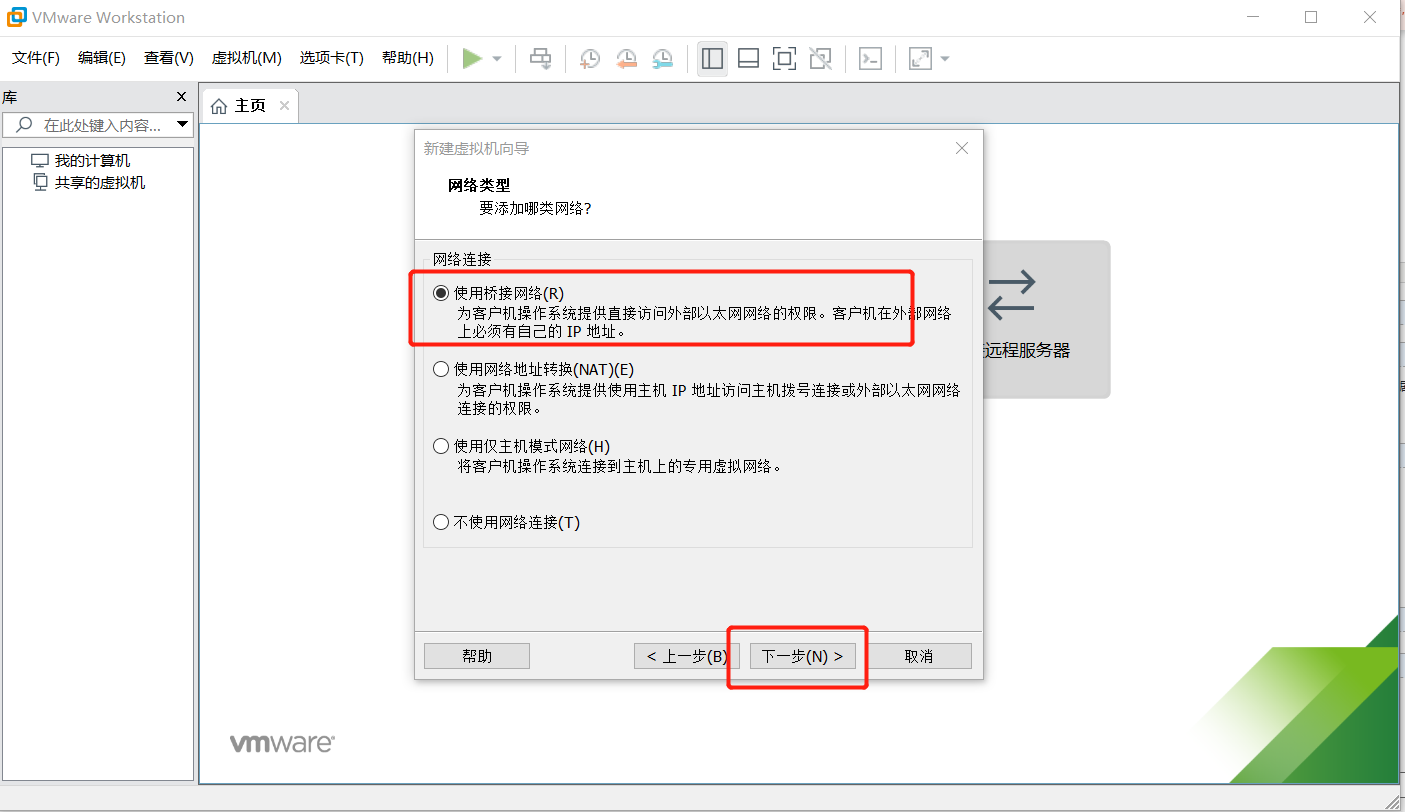Click the stretch guest display icon
Viewport: 1405px width, 812px height.
click(920, 59)
